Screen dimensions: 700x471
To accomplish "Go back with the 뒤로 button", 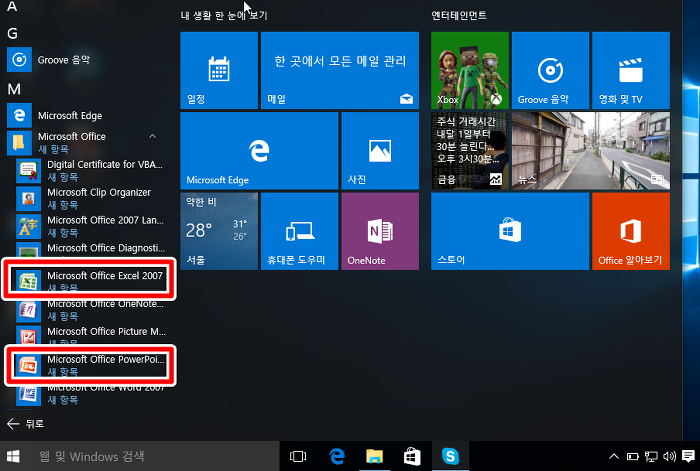I will pos(26,424).
